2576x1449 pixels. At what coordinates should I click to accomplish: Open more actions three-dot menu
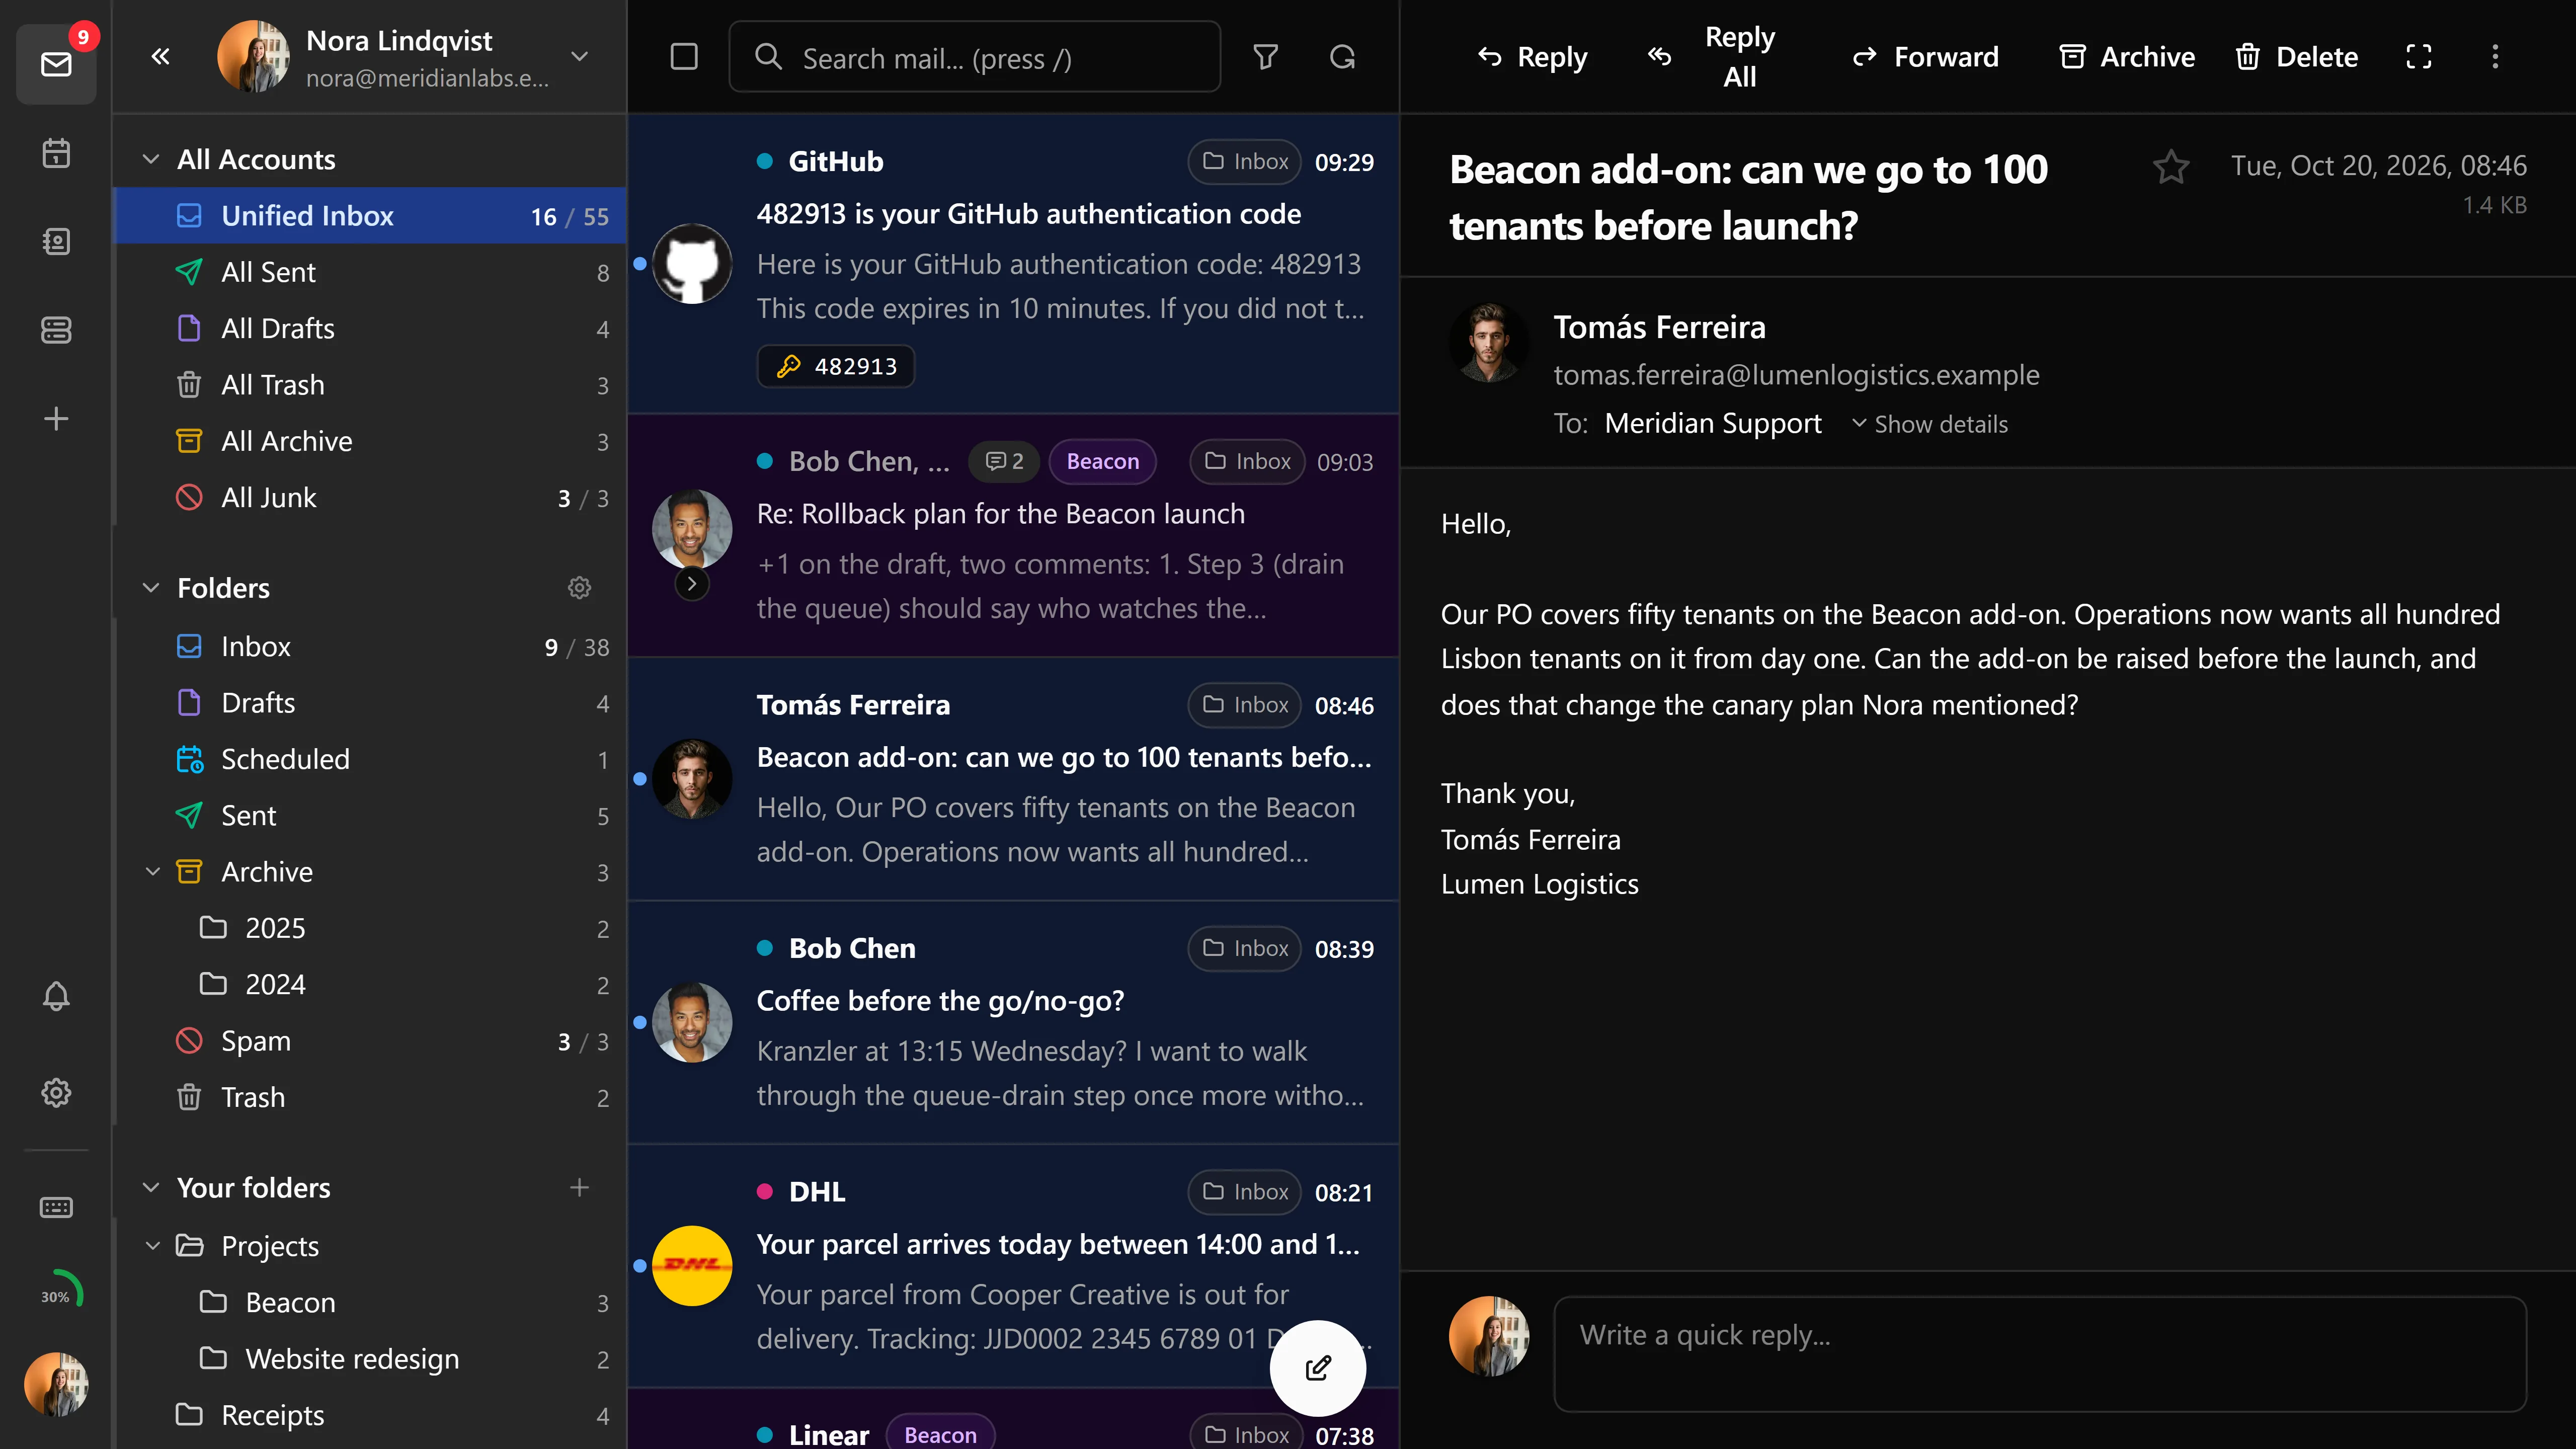(2495, 57)
